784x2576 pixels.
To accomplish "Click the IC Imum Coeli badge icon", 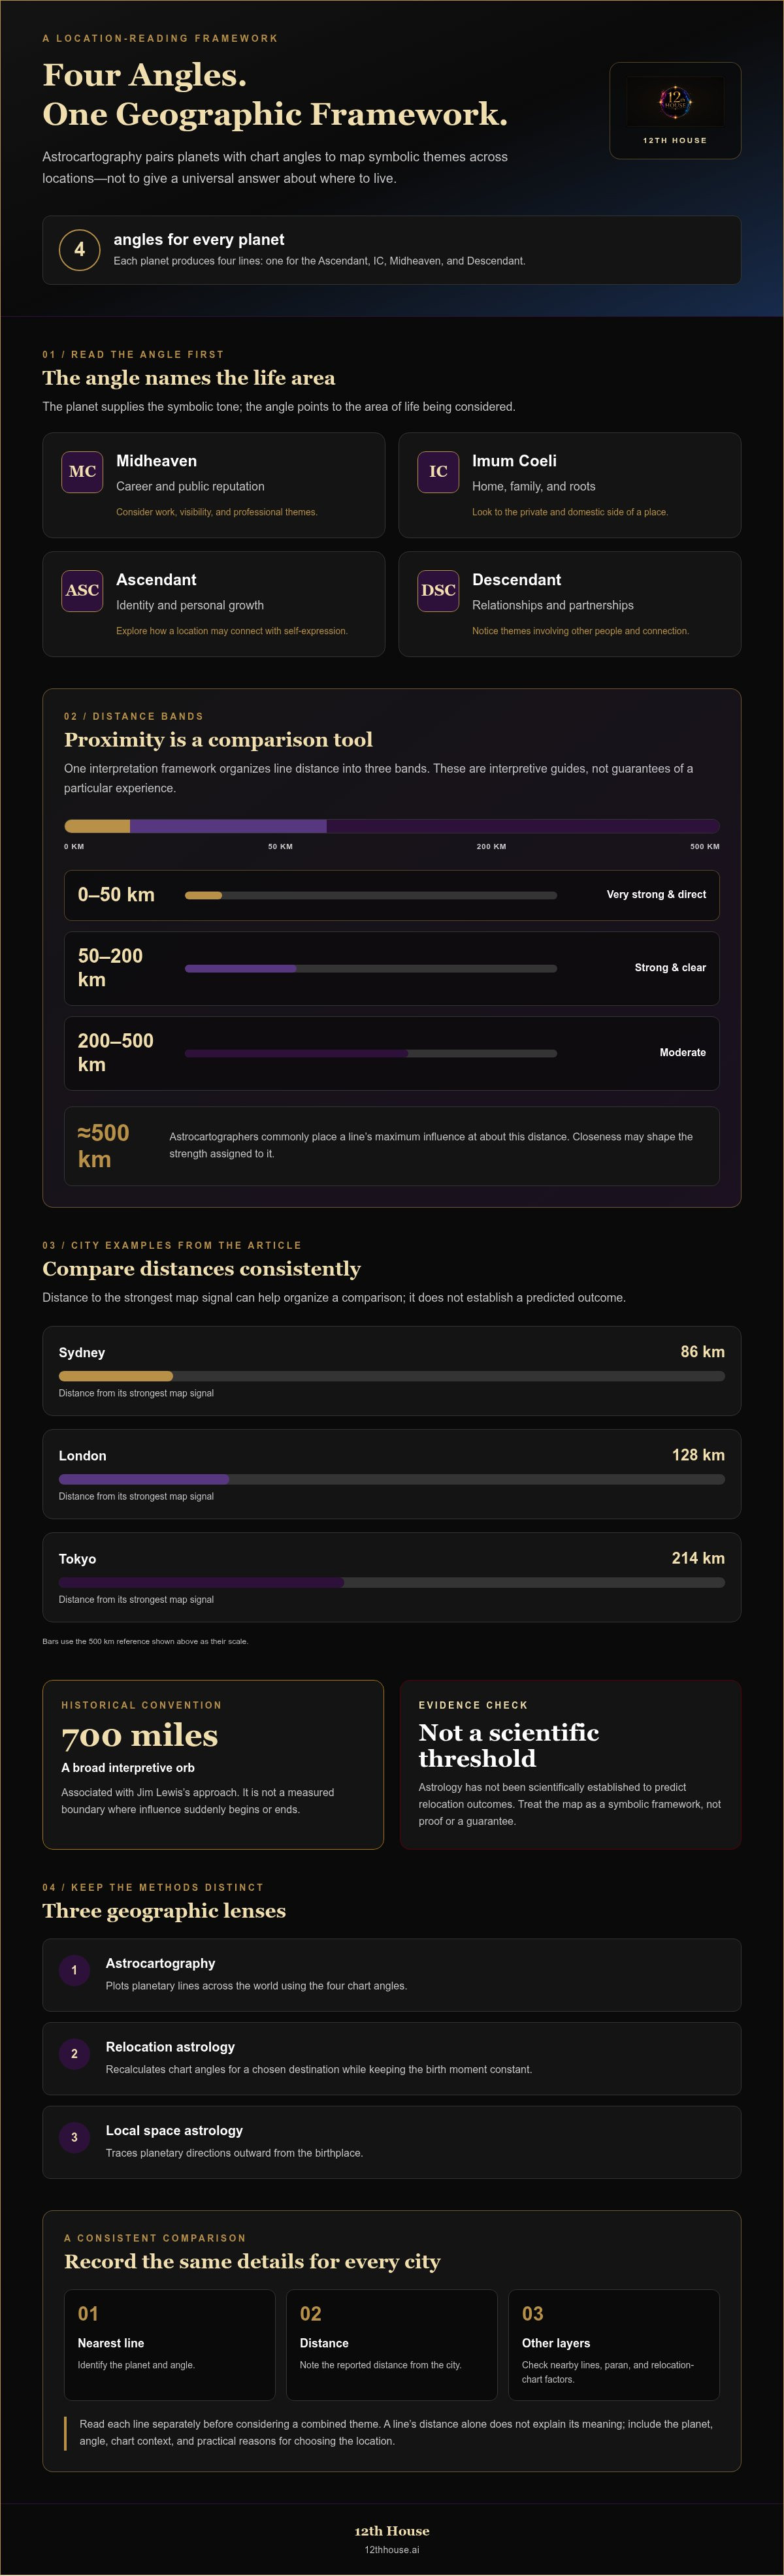I will tap(438, 472).
